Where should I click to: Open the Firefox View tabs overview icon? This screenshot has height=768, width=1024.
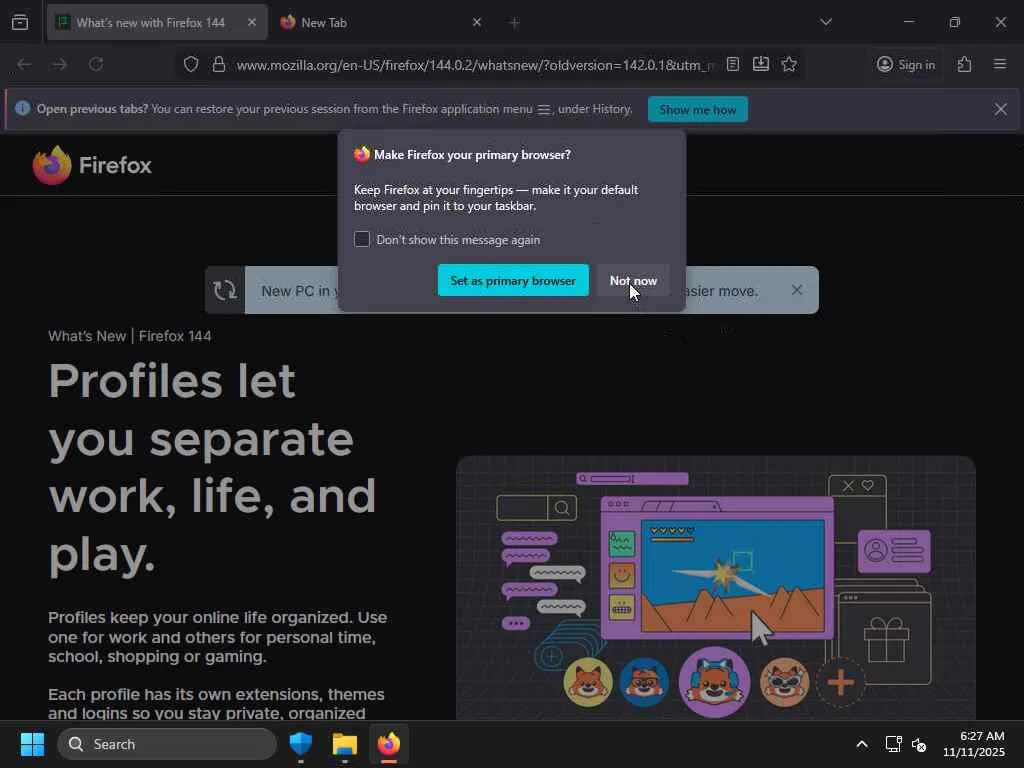(x=20, y=22)
